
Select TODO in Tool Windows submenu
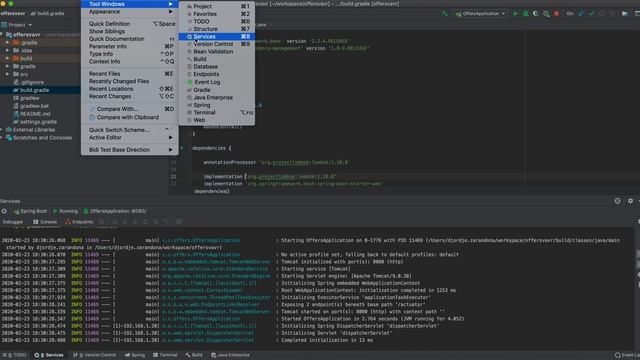[x=217, y=21]
